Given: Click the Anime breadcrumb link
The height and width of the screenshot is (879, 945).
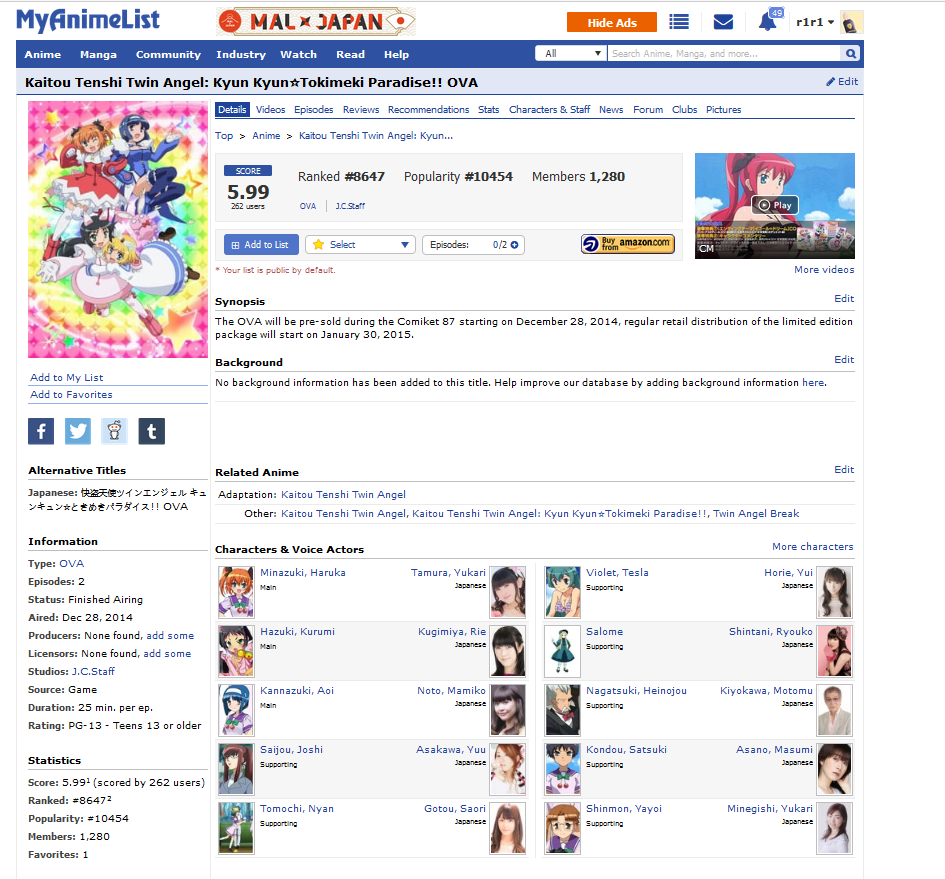Looking at the screenshot, I should [x=266, y=136].
